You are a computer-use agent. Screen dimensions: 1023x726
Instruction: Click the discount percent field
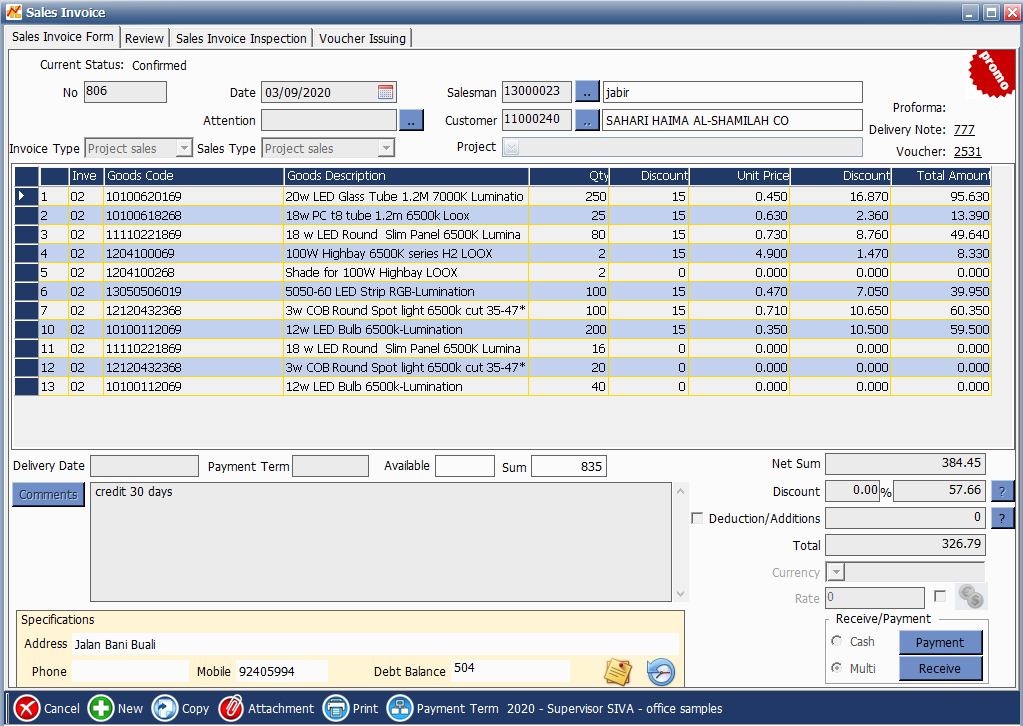[853, 491]
